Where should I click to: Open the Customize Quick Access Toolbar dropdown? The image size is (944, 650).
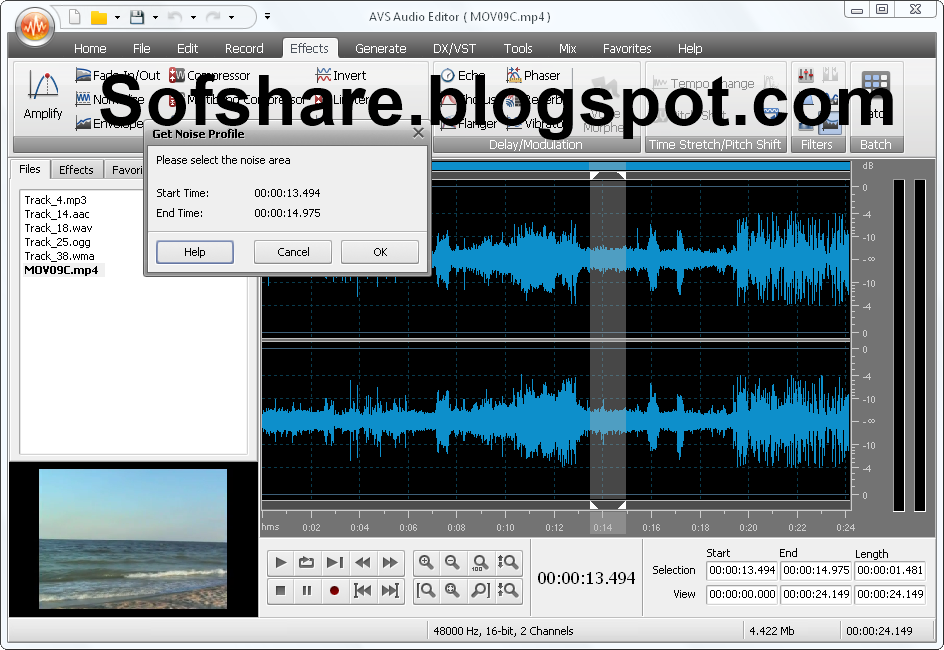point(267,16)
